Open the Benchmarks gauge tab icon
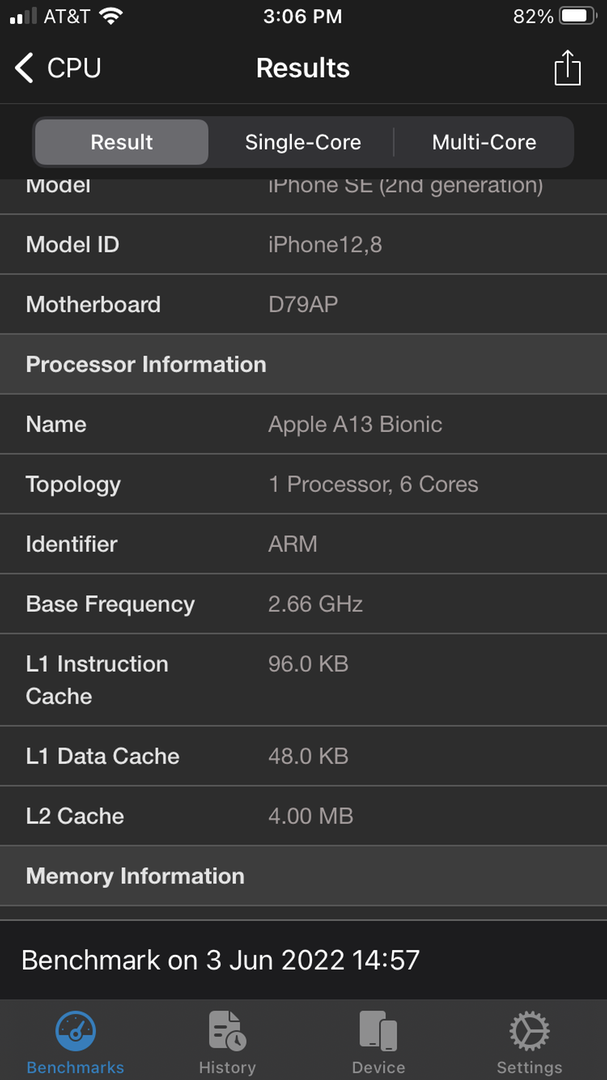Image resolution: width=607 pixels, height=1080 pixels. [75, 1030]
